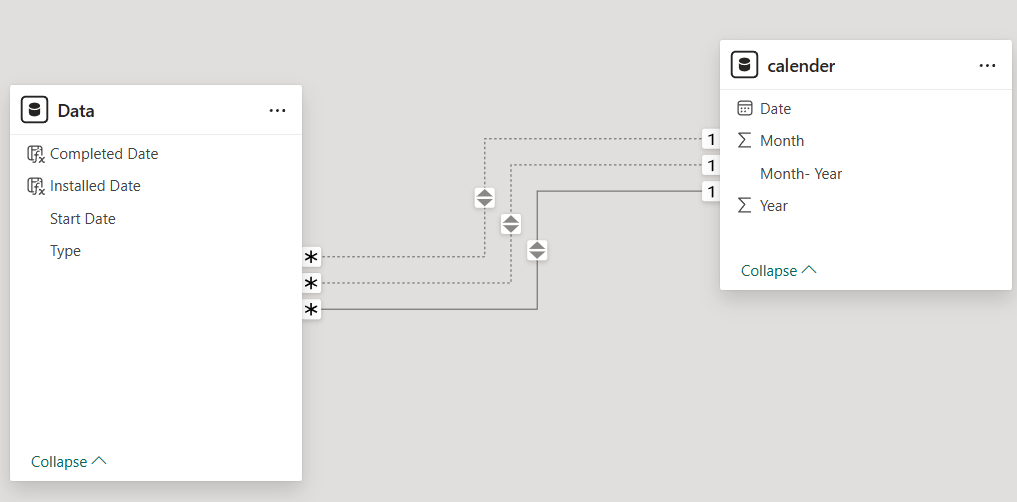This screenshot has width=1017, height=502.
Task: Click the sigma icon beside Year
Action: (x=745, y=206)
